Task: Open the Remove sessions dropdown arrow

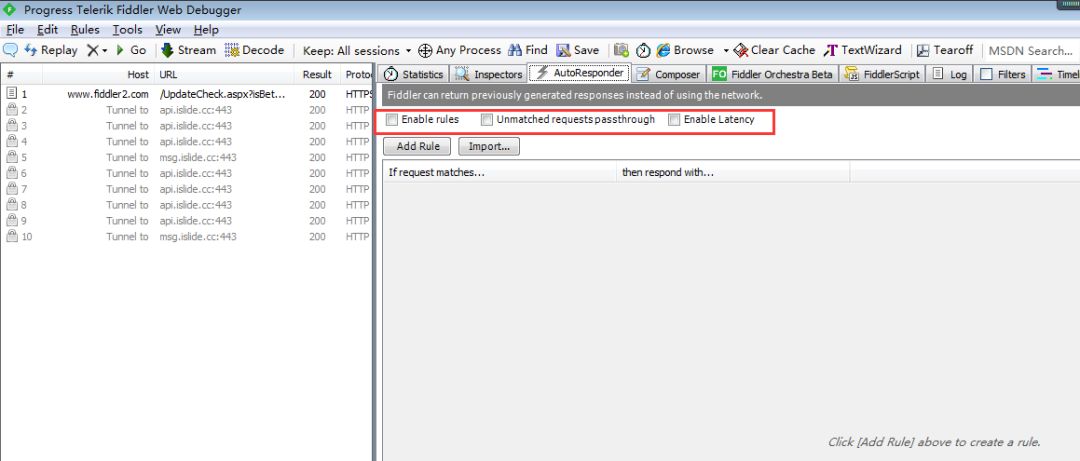Action: point(105,50)
